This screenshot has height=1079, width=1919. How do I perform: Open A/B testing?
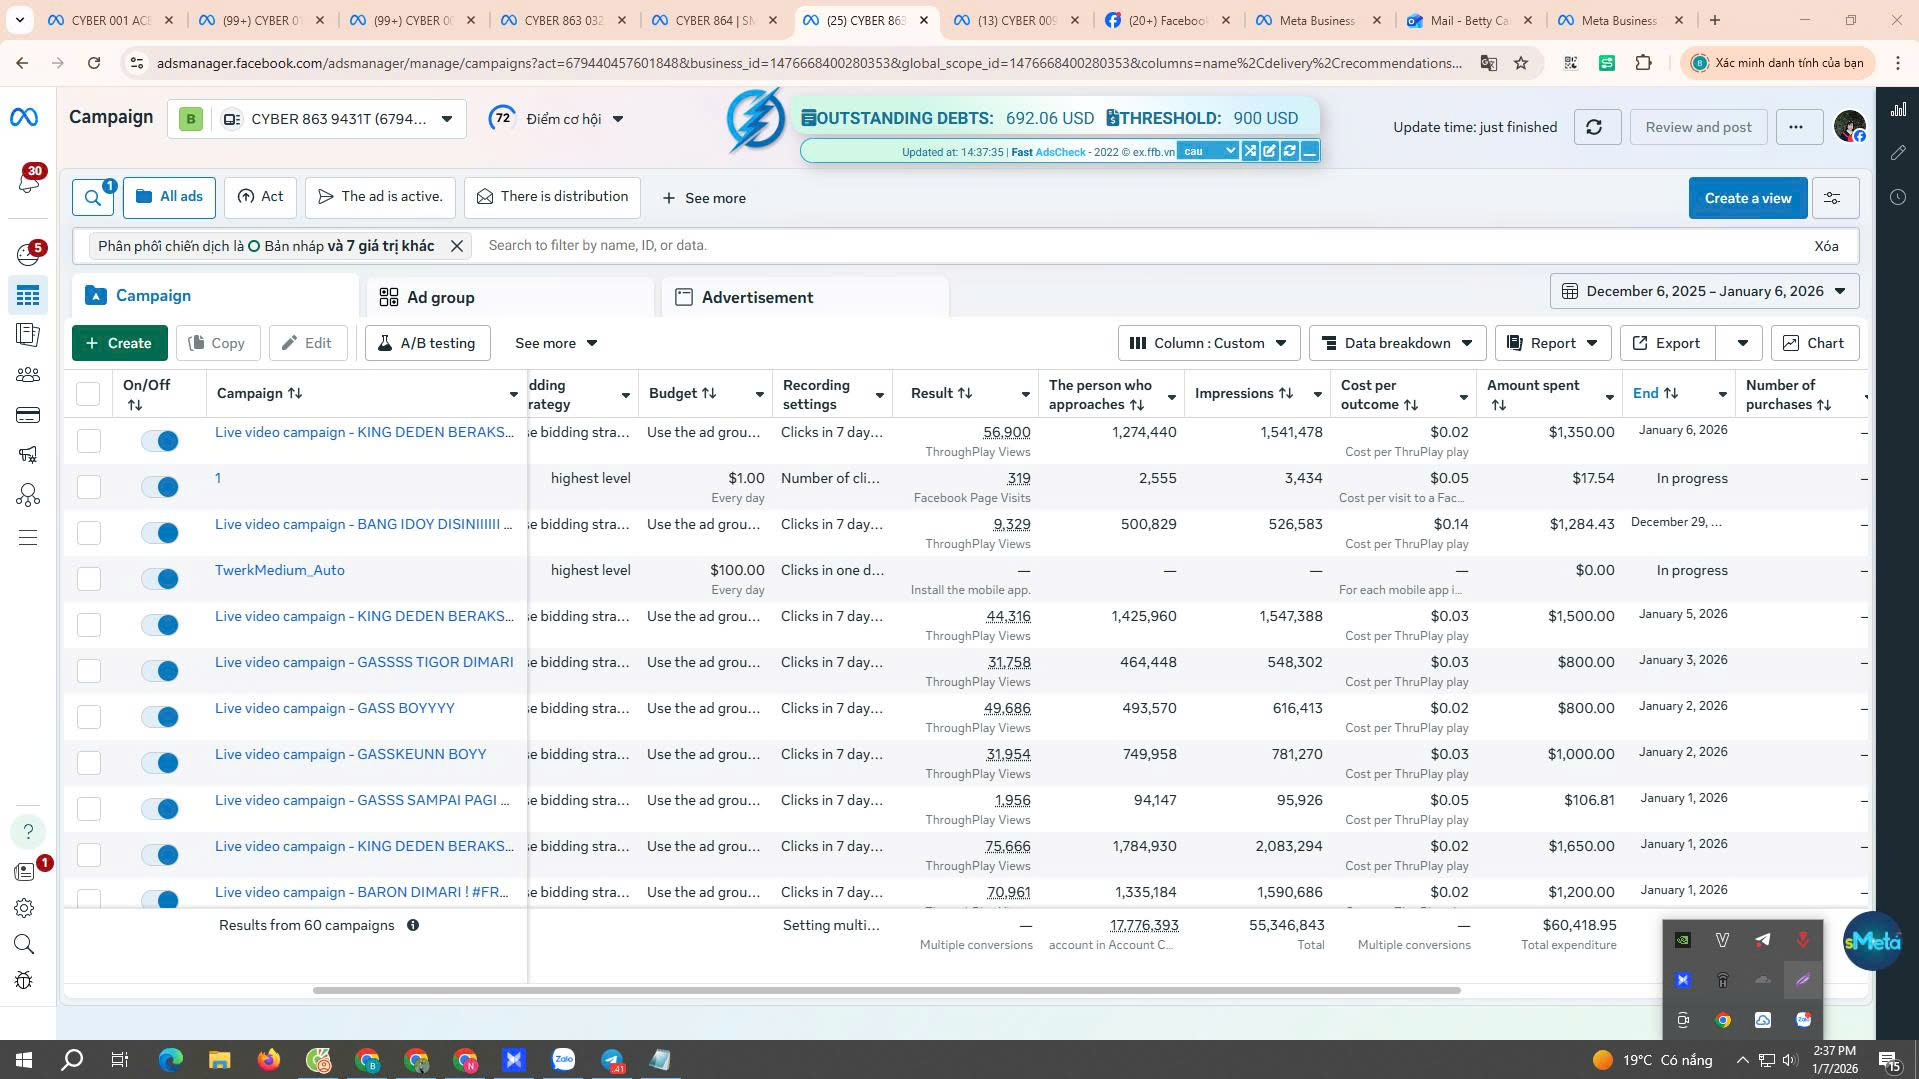tap(427, 343)
